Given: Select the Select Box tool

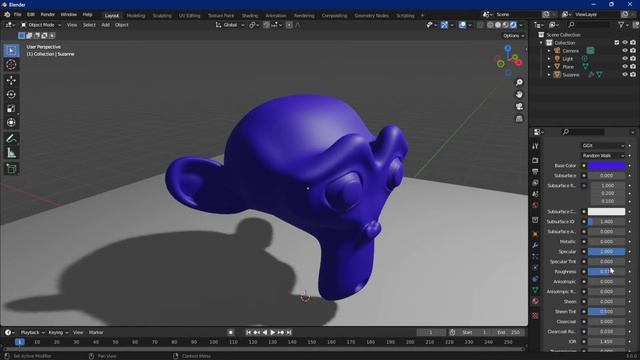Looking at the screenshot, I should click(11, 51).
